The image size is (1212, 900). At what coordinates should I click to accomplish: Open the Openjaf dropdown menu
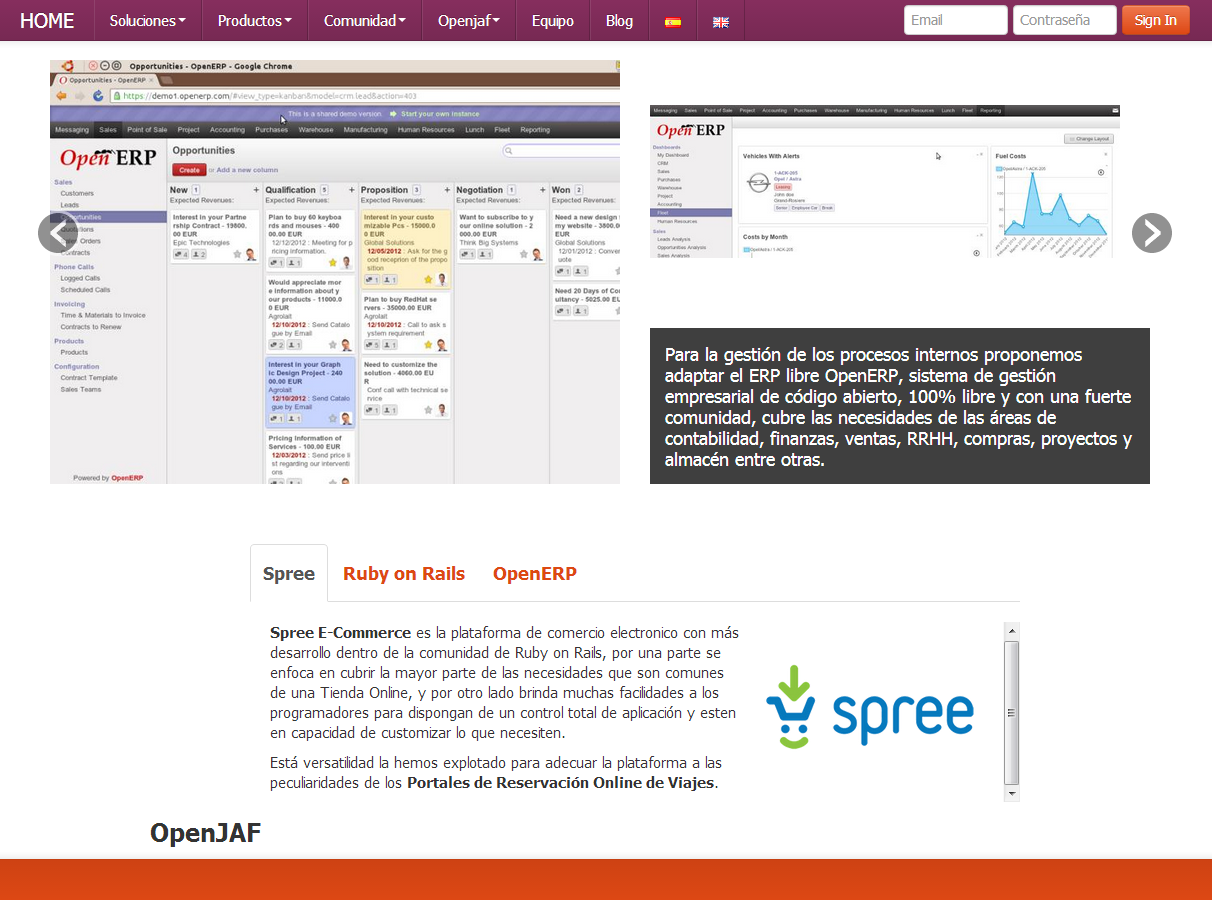coord(469,21)
